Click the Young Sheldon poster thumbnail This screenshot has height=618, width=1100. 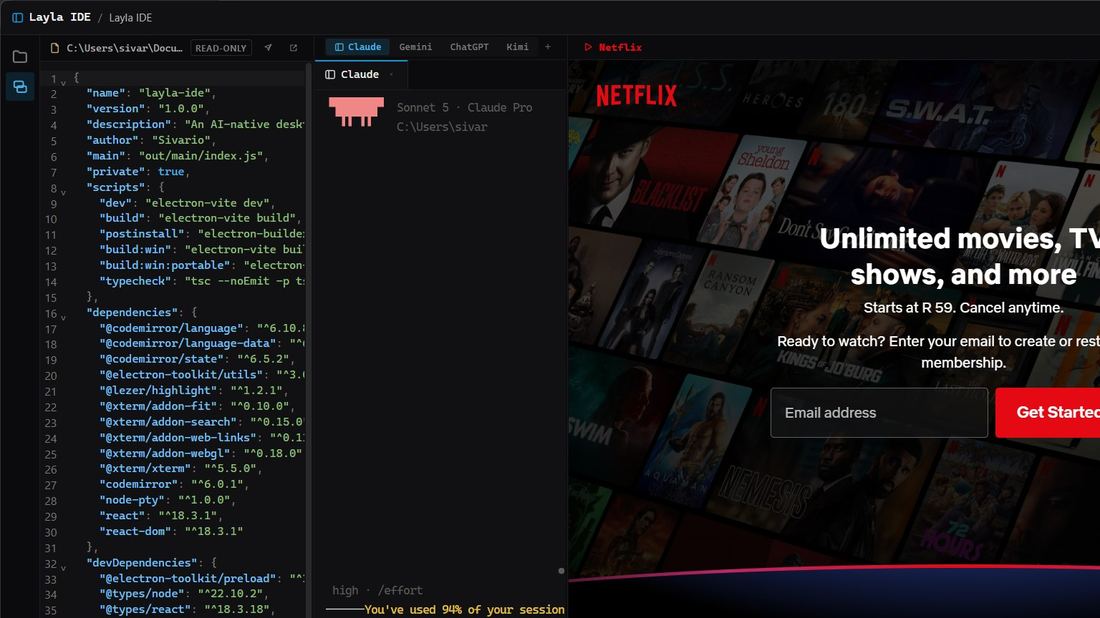click(x=754, y=193)
